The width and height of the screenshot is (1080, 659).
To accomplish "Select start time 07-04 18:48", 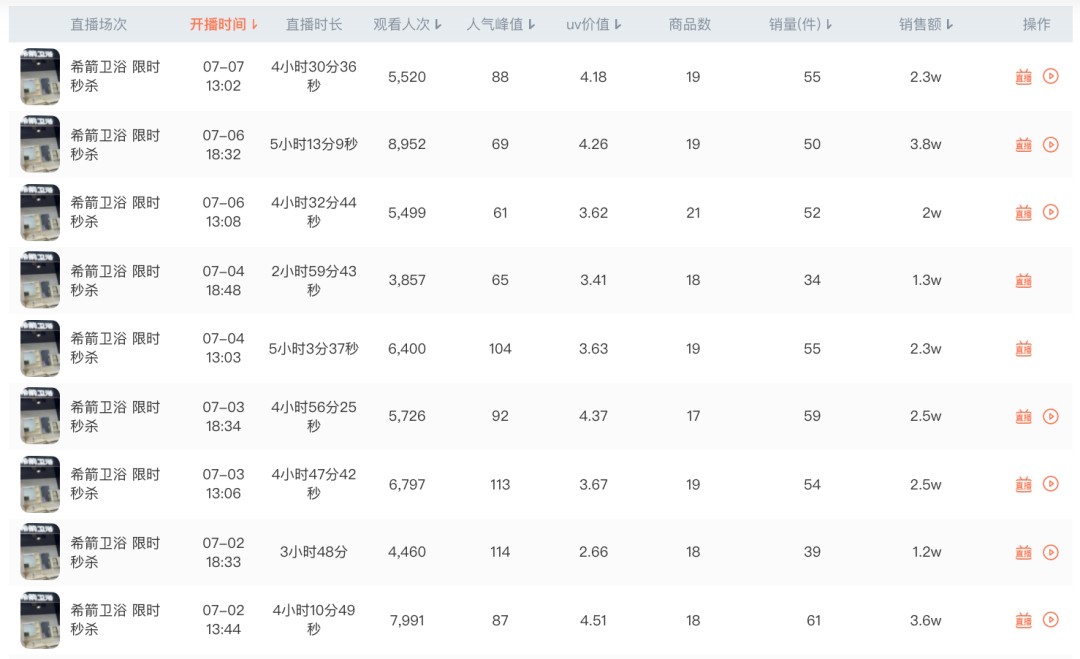I will coord(223,280).
